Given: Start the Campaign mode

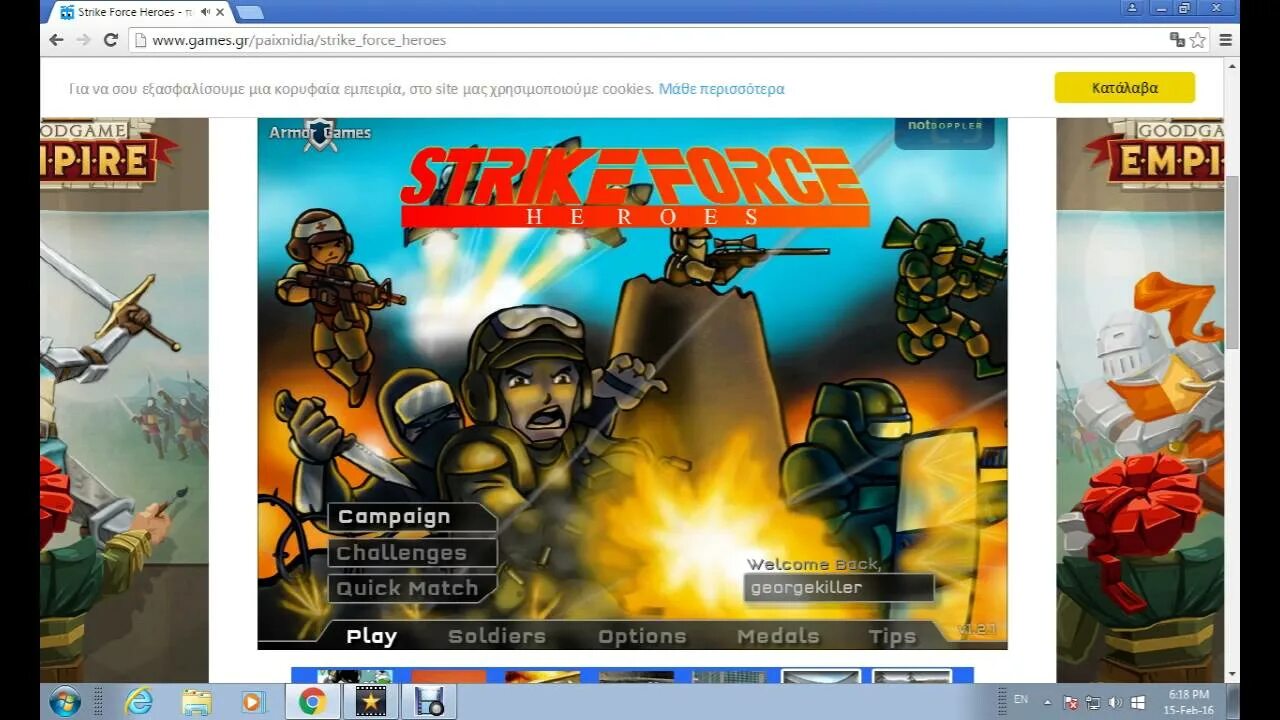Looking at the screenshot, I should pyautogui.click(x=411, y=517).
